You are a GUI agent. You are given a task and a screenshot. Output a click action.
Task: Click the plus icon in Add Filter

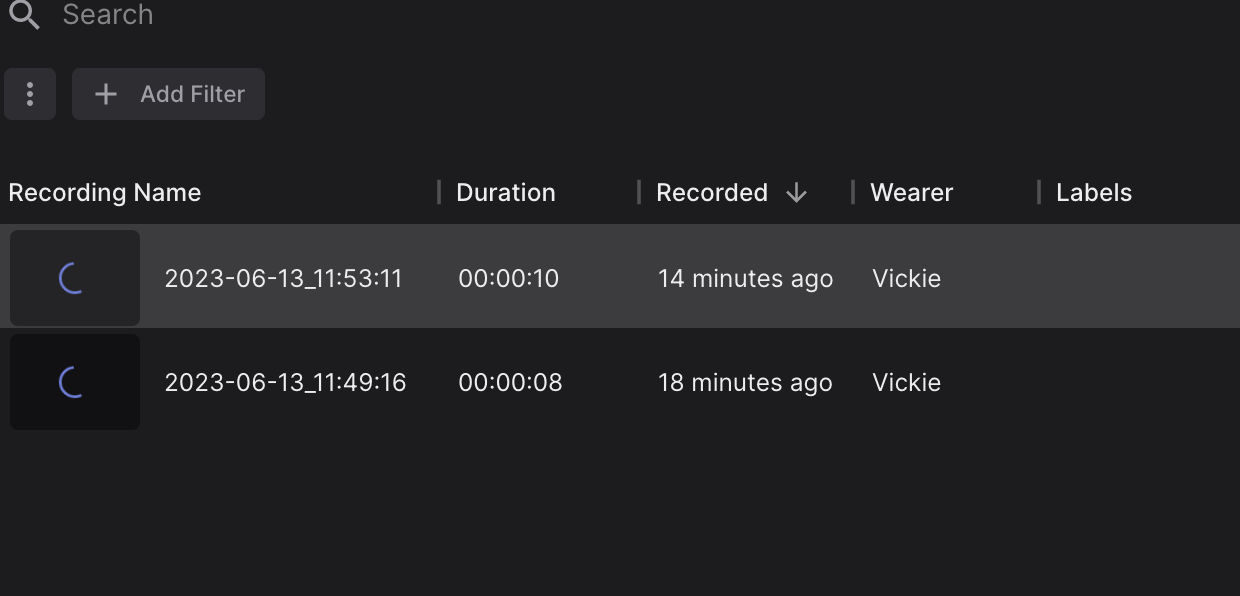pos(105,94)
